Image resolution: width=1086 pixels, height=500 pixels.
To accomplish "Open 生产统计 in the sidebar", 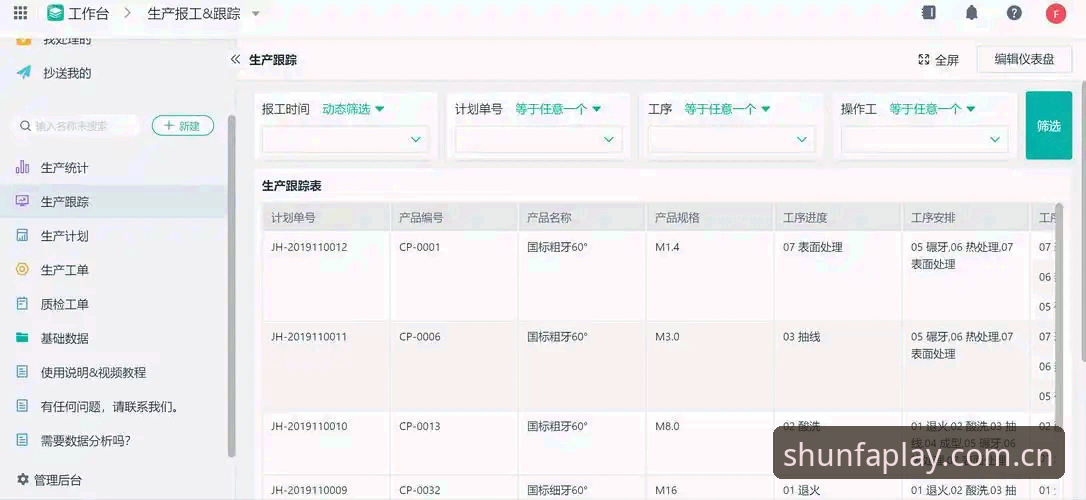I will click(64, 168).
